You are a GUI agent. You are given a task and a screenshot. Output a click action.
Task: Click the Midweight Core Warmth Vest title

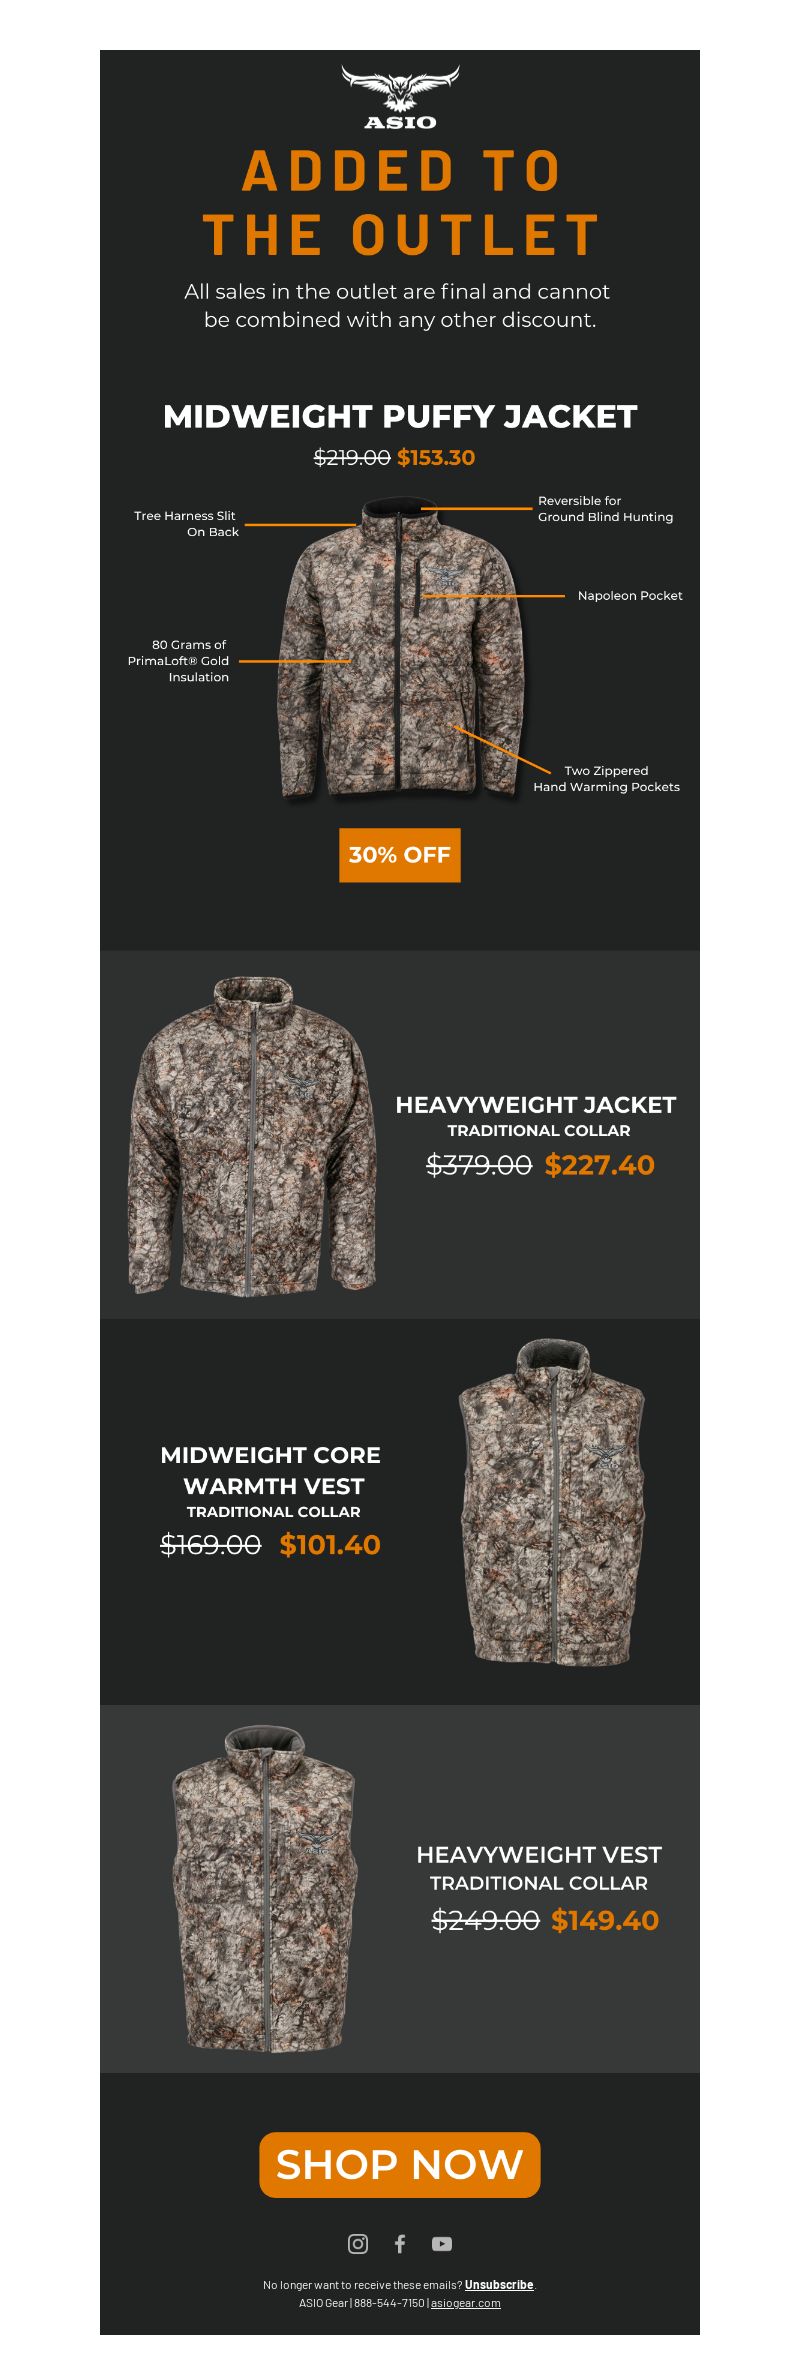coord(271,1470)
